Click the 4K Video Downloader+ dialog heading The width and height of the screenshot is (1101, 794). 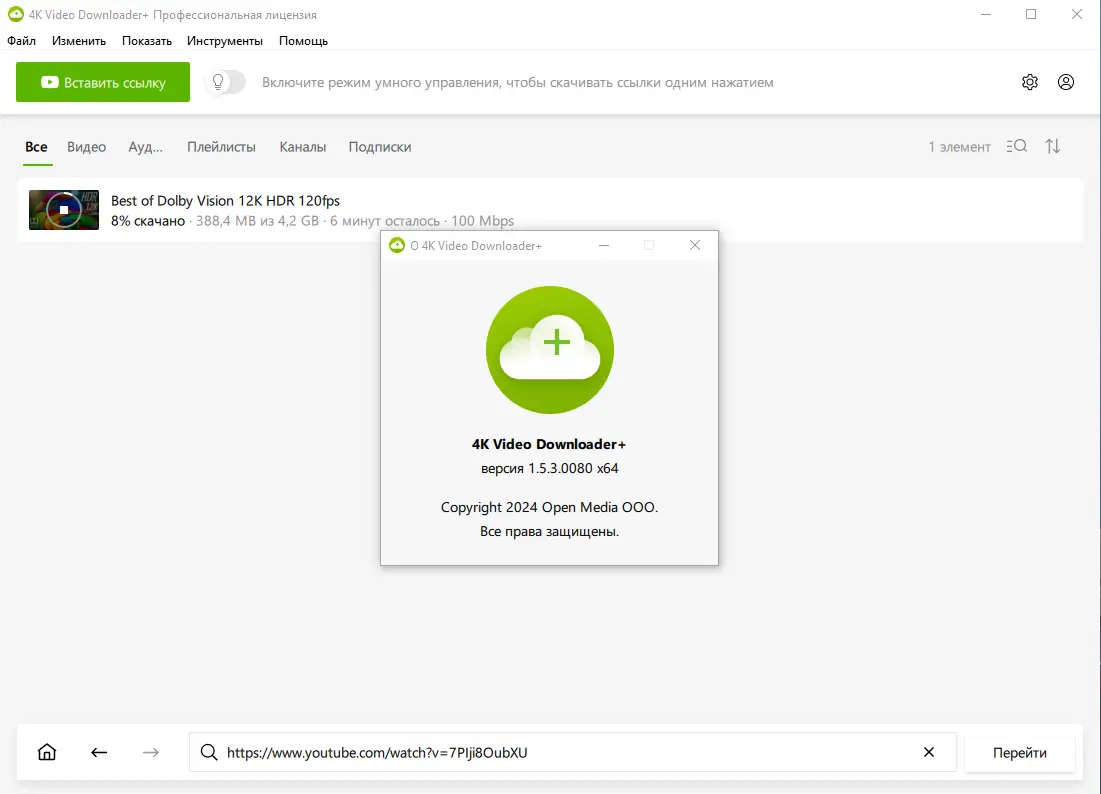549,444
